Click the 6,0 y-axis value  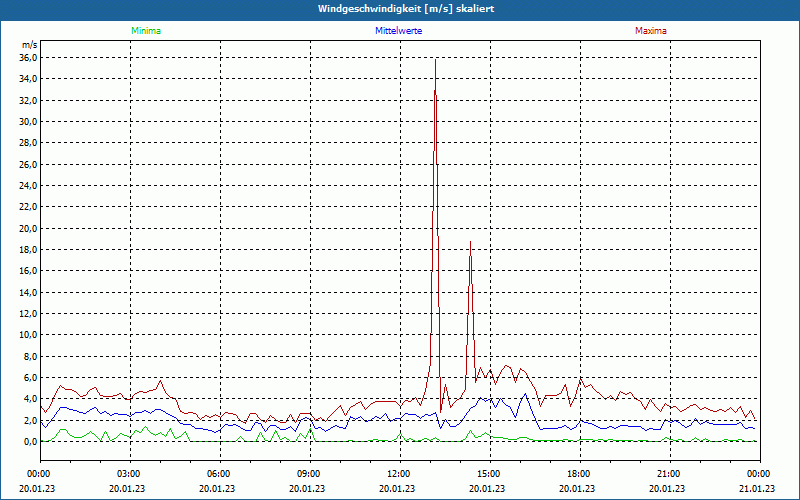coord(30,378)
